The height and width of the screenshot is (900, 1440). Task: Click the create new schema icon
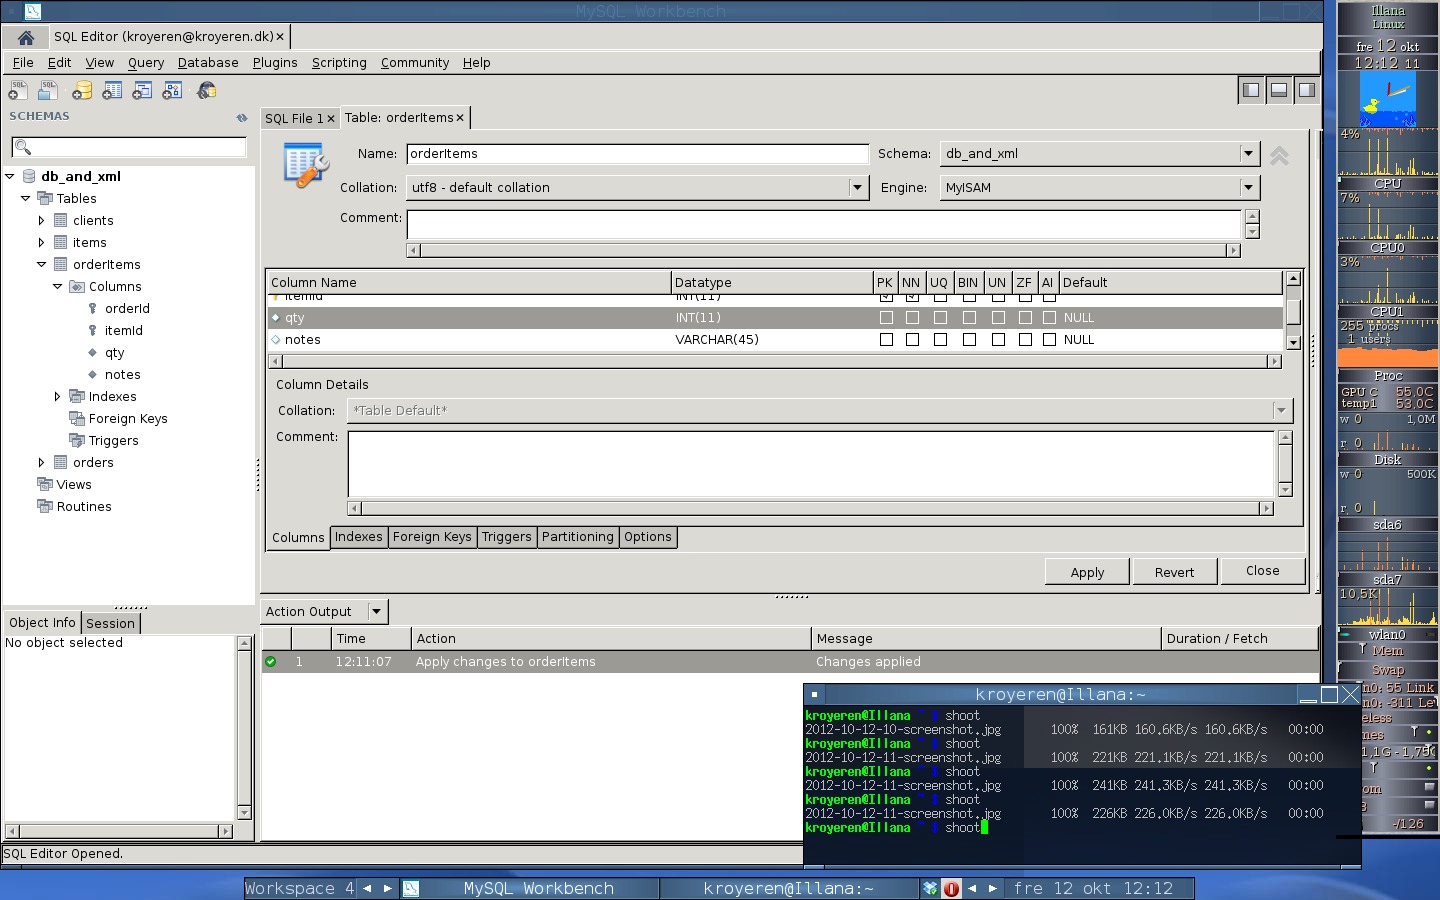tap(82, 91)
